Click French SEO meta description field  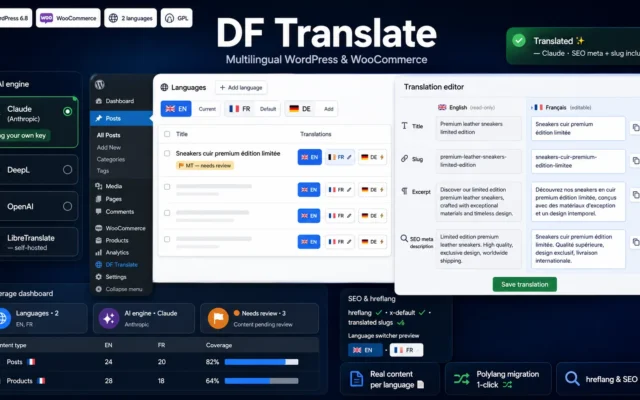578,249
